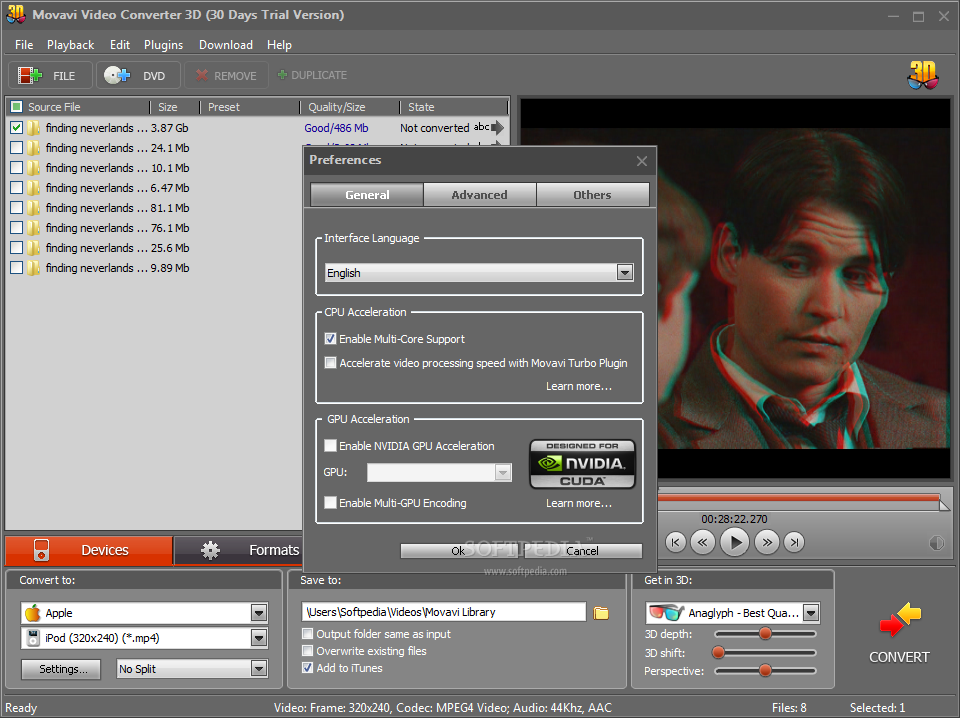Jump to start with the first-frame button
The width and height of the screenshot is (960, 718).
coord(675,542)
